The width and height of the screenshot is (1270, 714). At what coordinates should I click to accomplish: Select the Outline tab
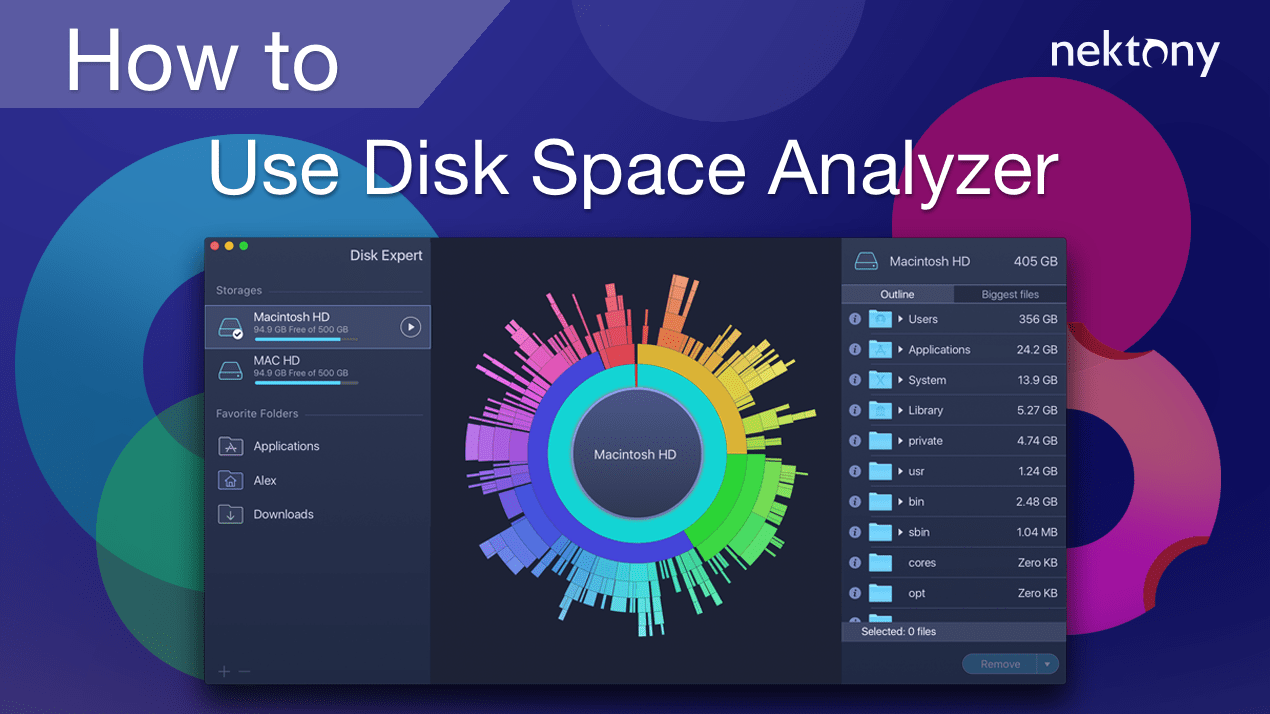click(x=897, y=293)
